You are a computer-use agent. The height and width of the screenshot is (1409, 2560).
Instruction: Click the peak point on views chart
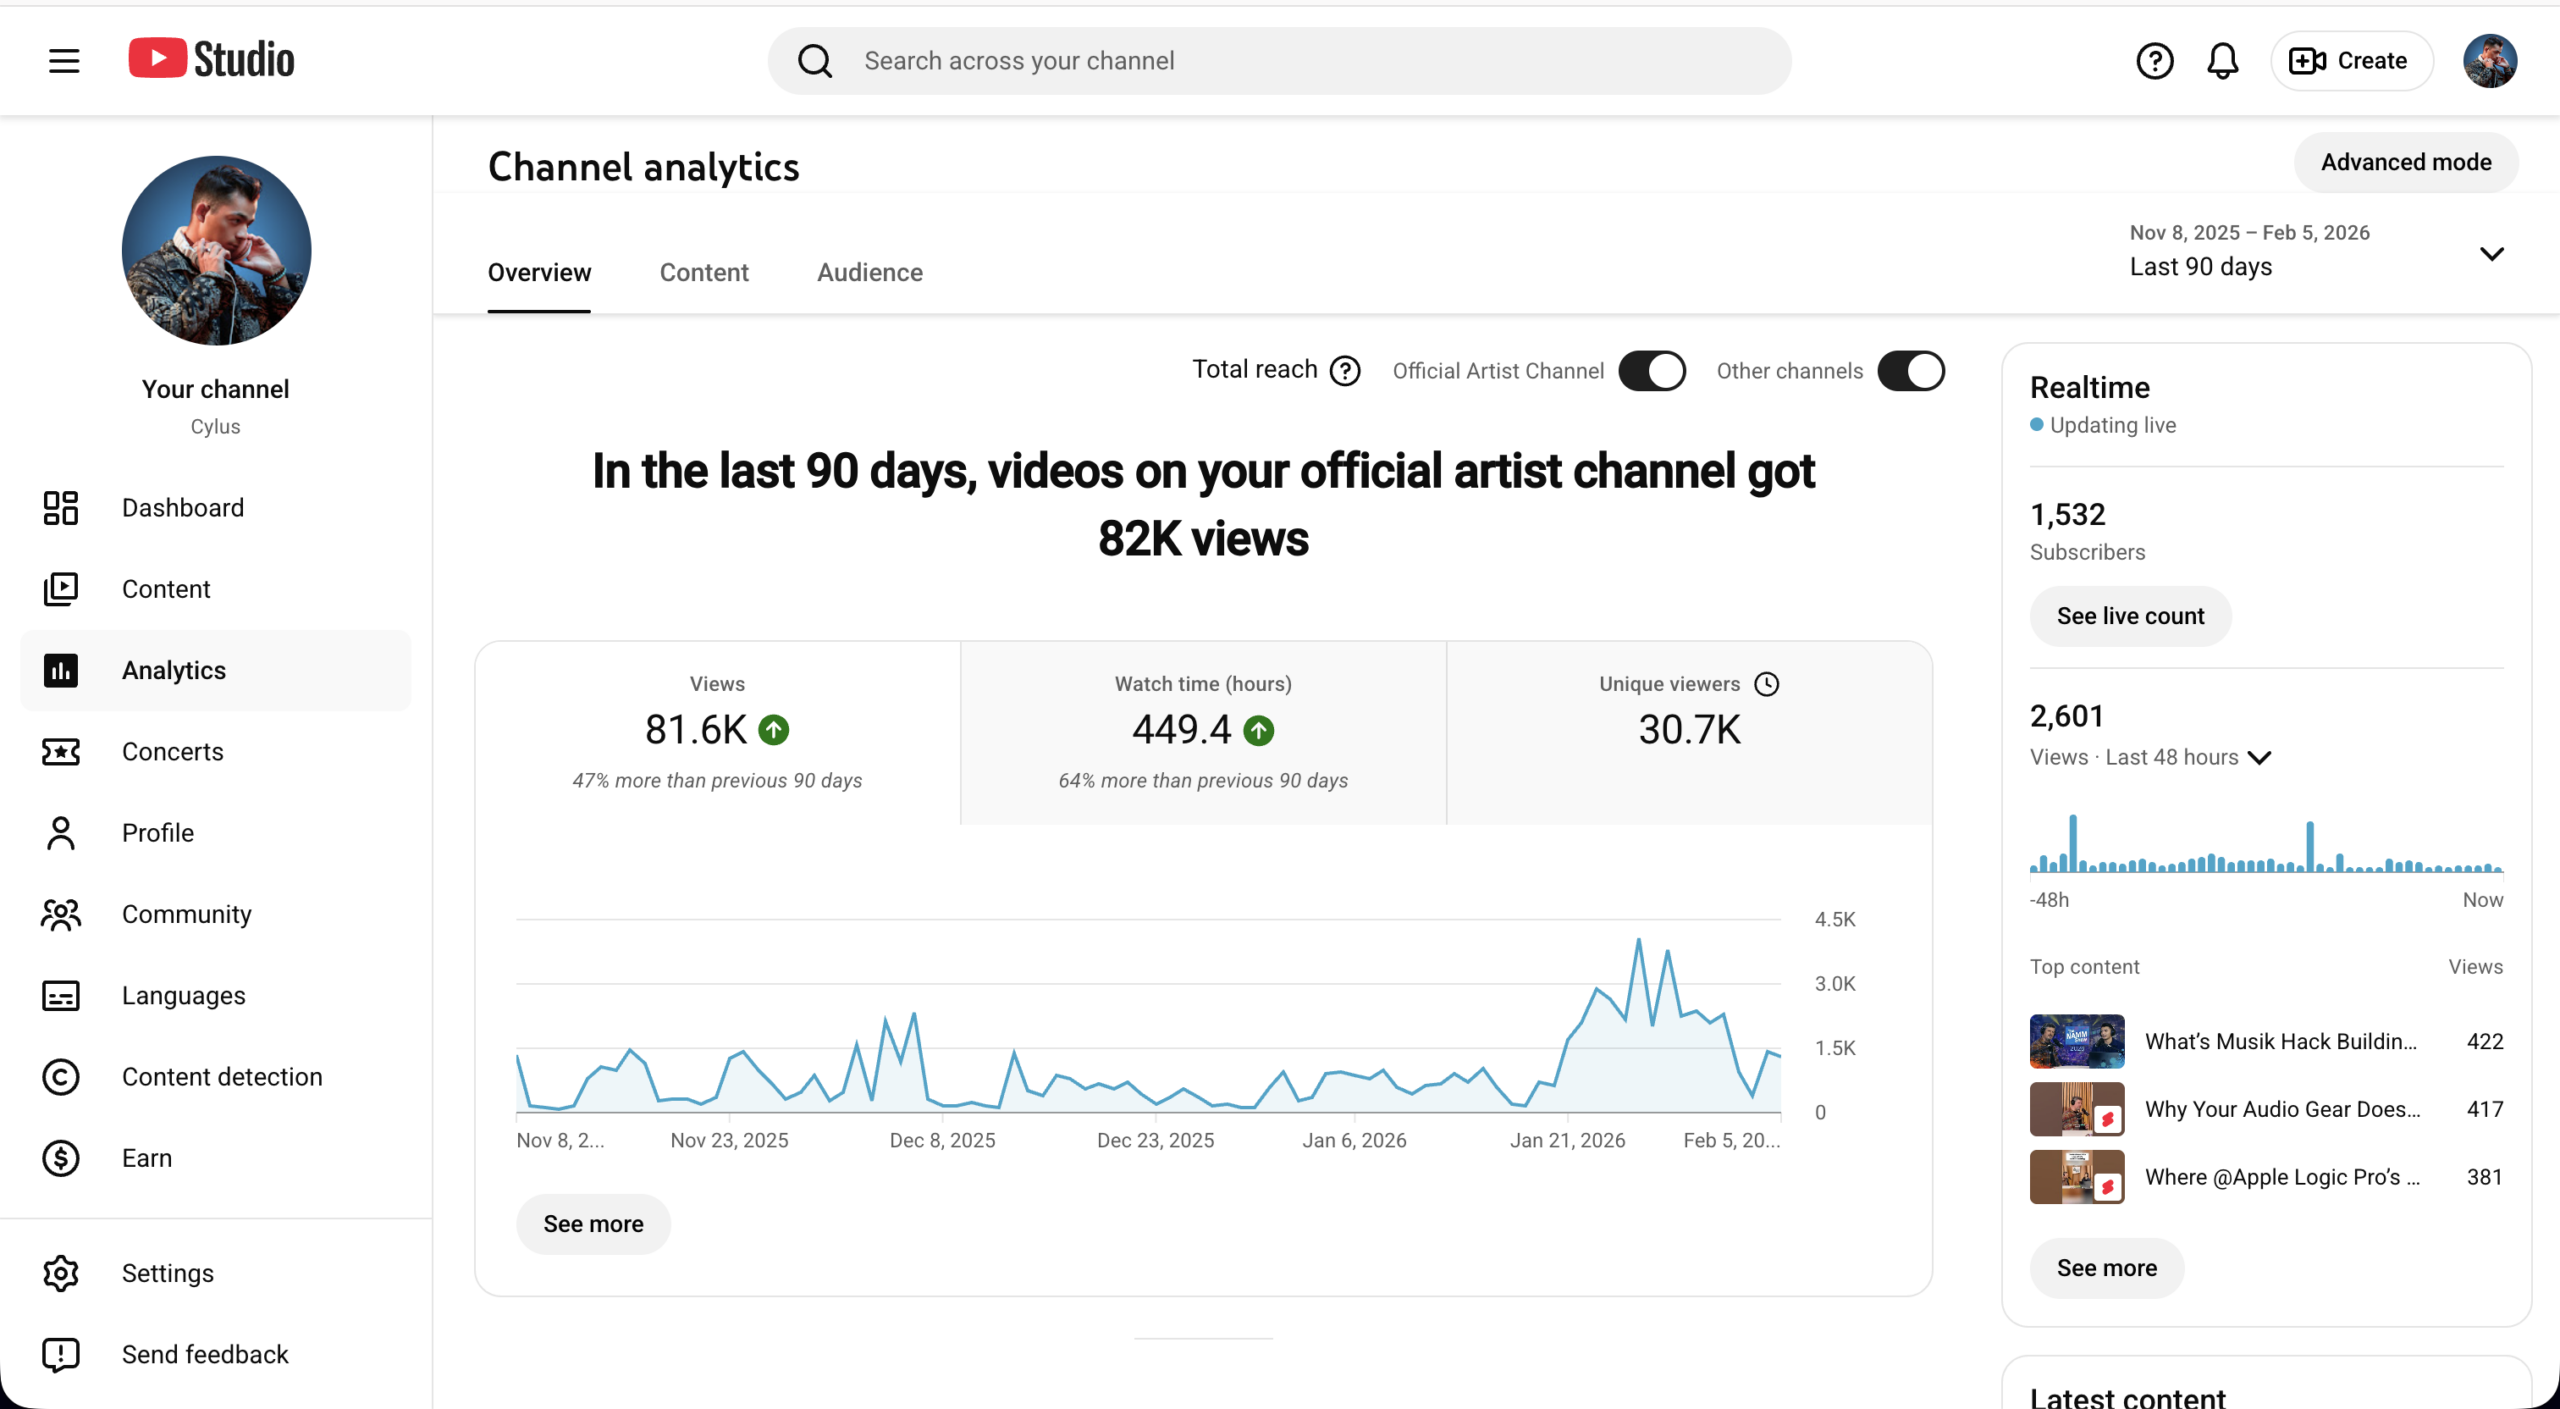click(1638, 940)
